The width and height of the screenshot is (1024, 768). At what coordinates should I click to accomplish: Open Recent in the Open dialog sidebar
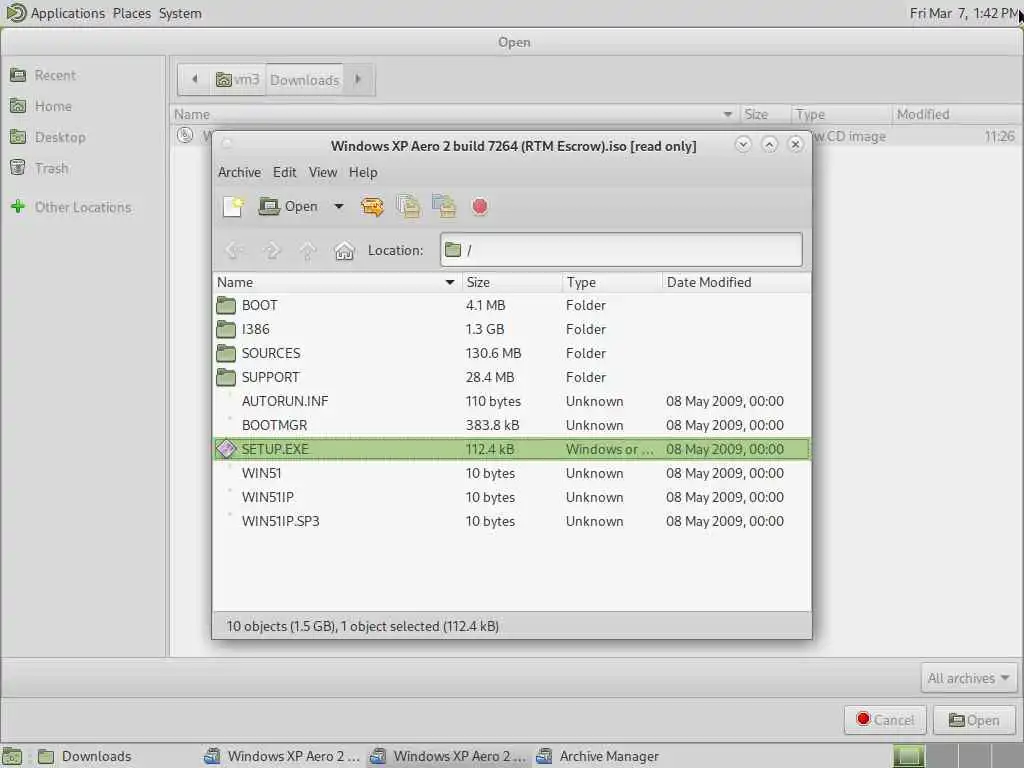pos(82,75)
